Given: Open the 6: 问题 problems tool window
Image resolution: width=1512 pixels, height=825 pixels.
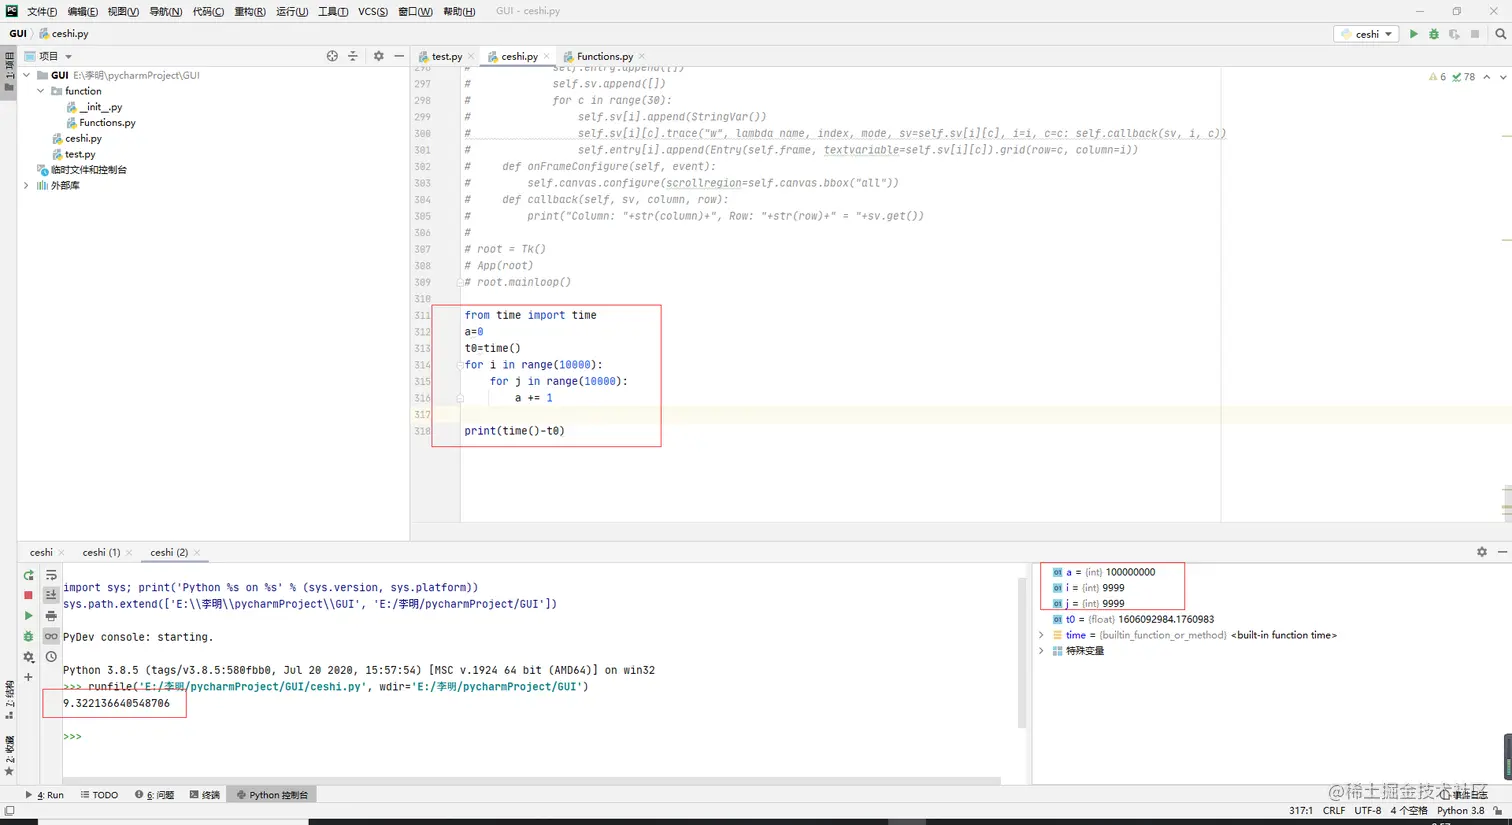Looking at the screenshot, I should (x=154, y=795).
